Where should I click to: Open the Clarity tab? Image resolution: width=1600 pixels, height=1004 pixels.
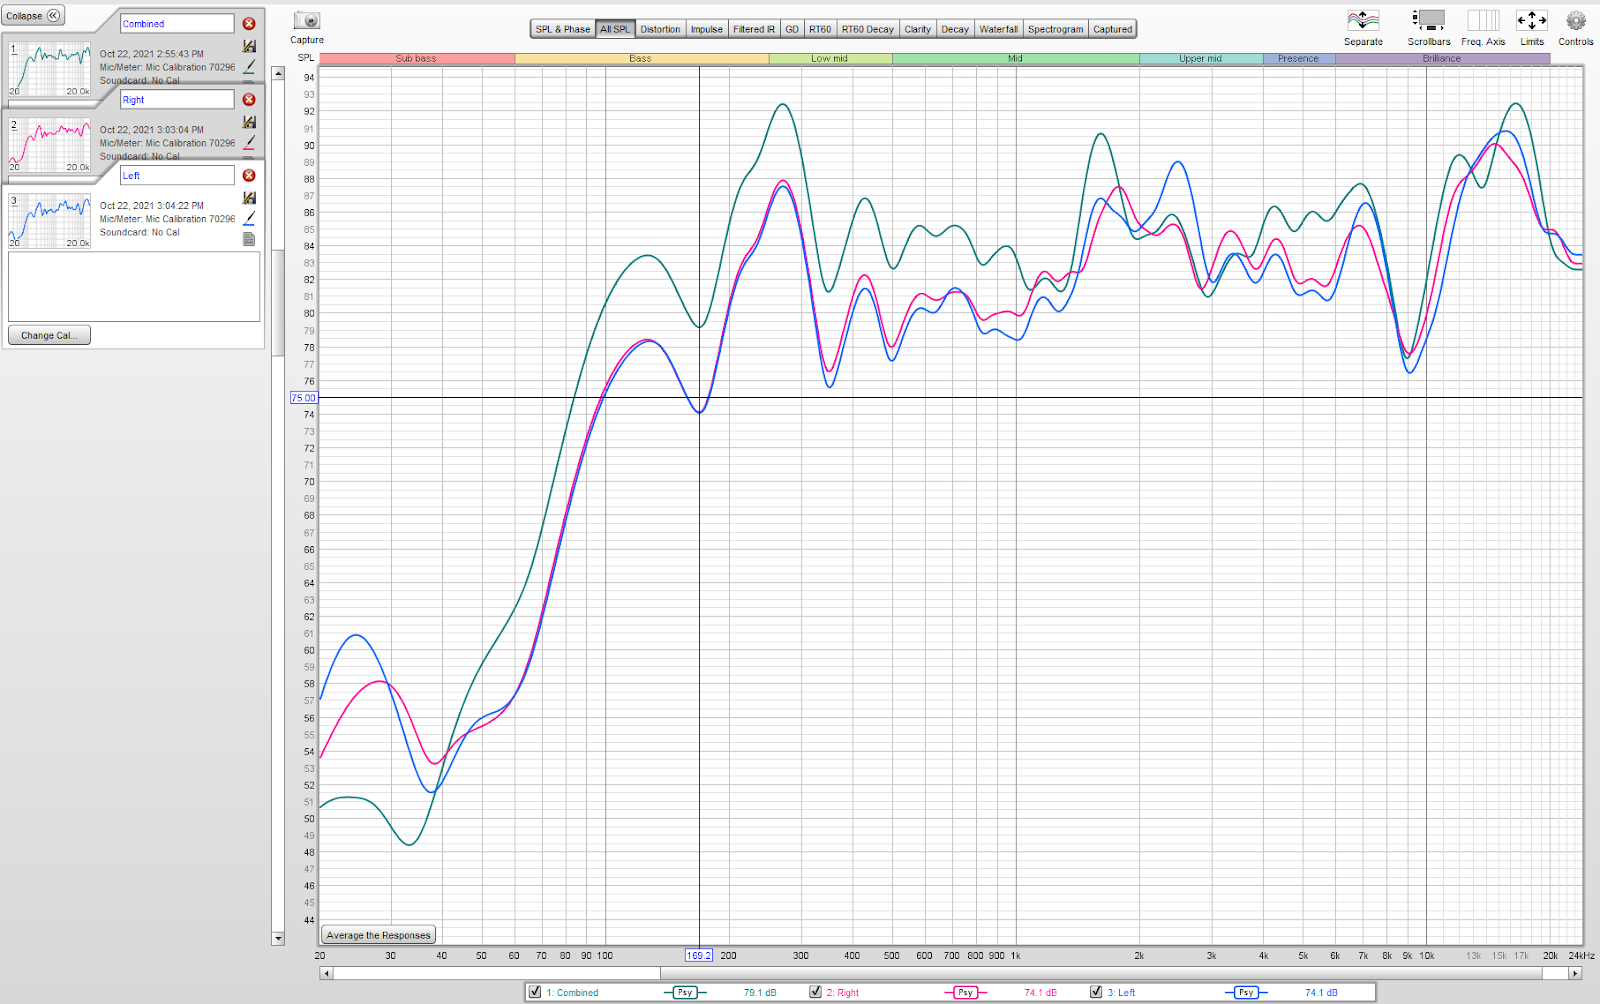click(x=918, y=29)
